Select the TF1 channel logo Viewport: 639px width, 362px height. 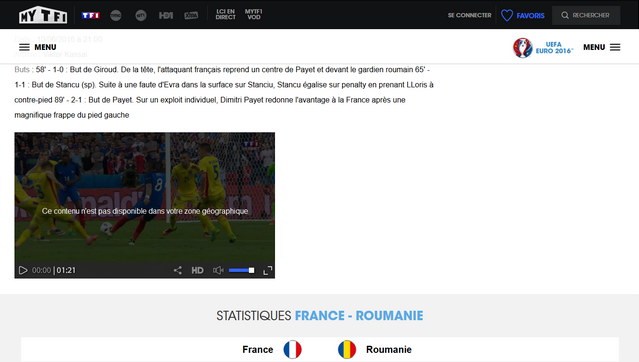click(x=90, y=15)
